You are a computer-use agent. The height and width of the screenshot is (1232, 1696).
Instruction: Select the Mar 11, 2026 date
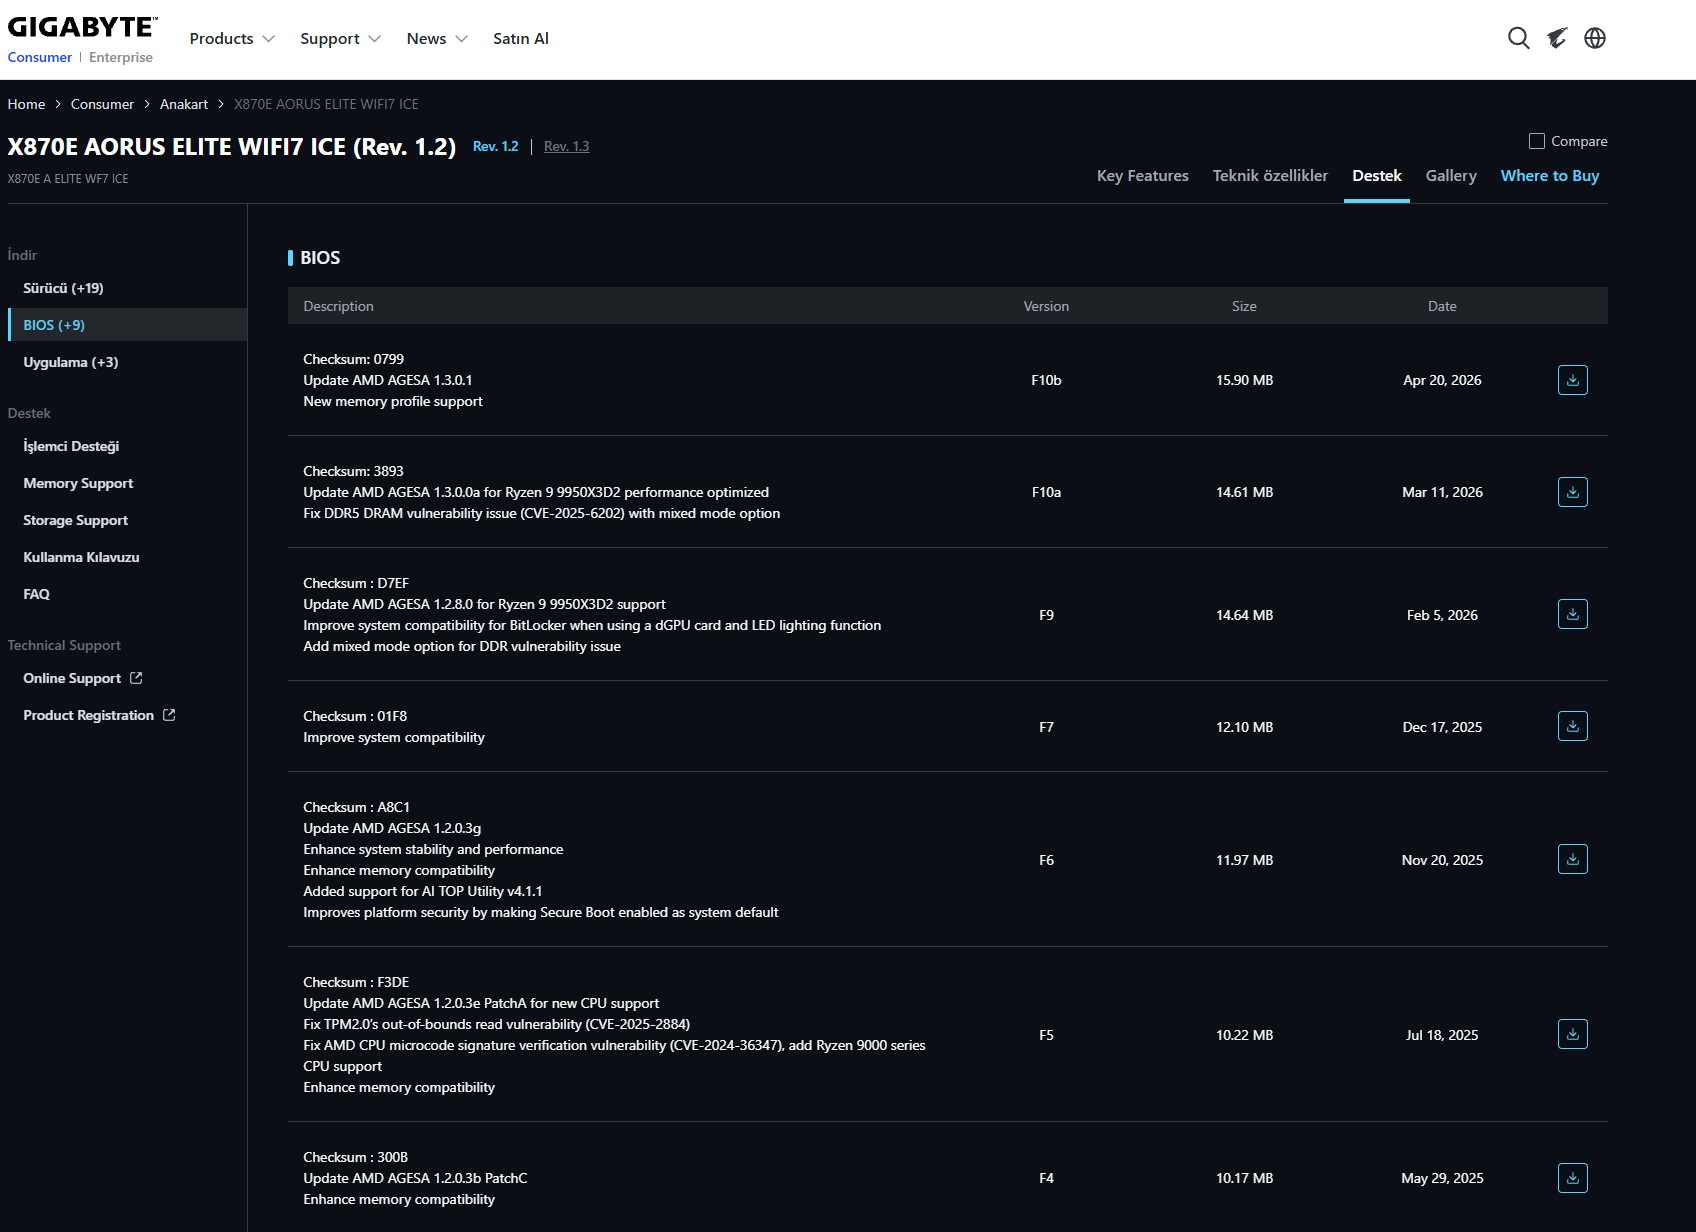click(x=1442, y=492)
